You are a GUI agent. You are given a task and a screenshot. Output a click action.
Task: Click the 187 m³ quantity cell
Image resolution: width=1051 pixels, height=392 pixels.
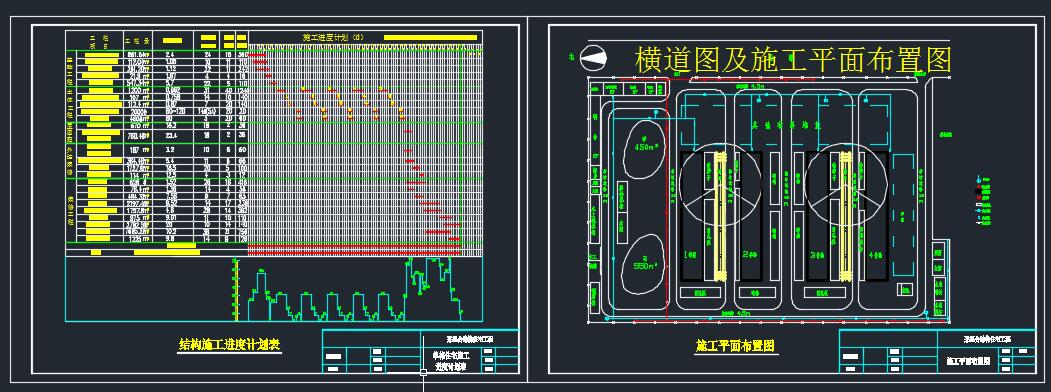tap(138, 149)
